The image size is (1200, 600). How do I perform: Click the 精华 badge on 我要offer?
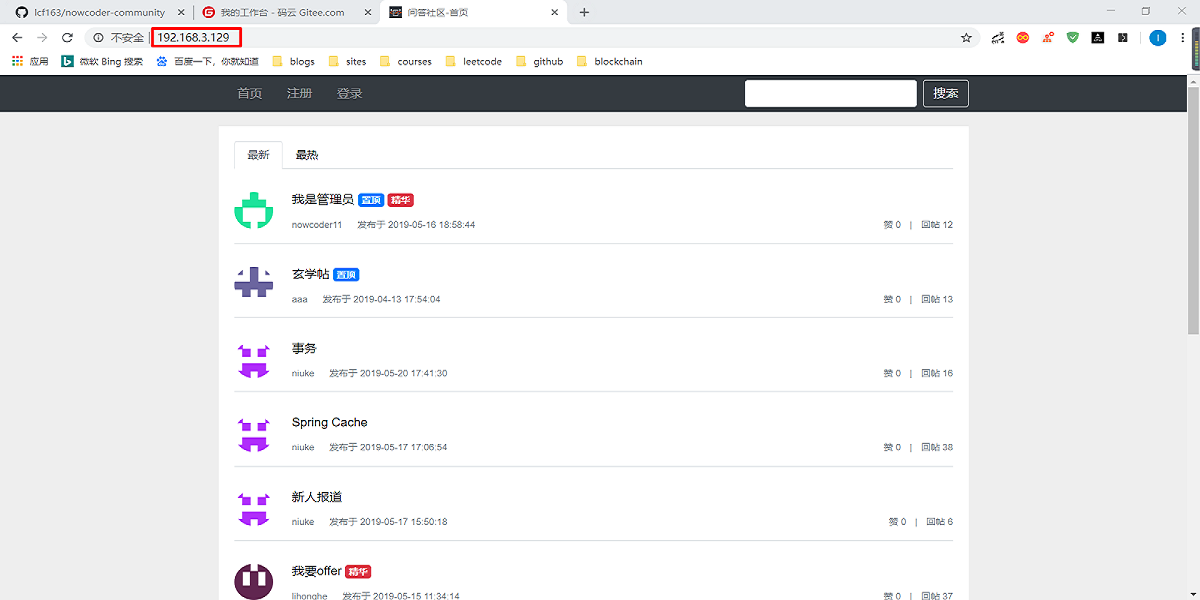point(358,572)
